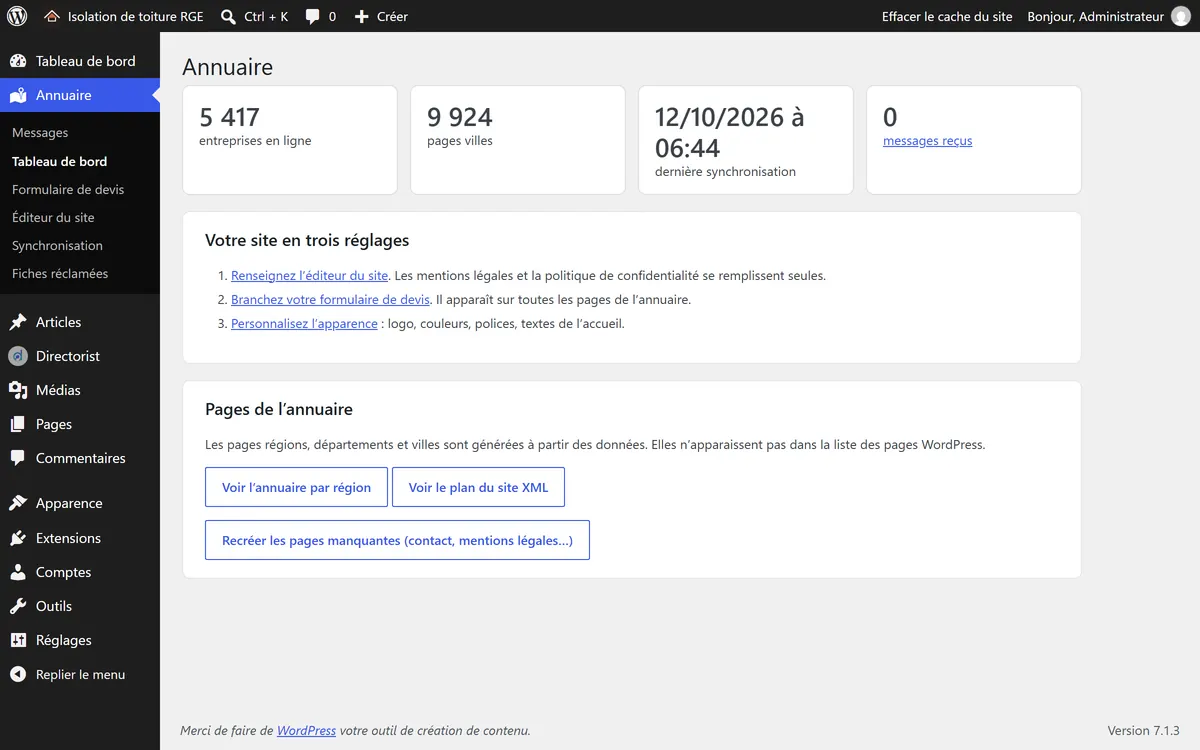Click the Apparence paintbrush icon
The width and height of the screenshot is (1200, 750).
[18, 503]
